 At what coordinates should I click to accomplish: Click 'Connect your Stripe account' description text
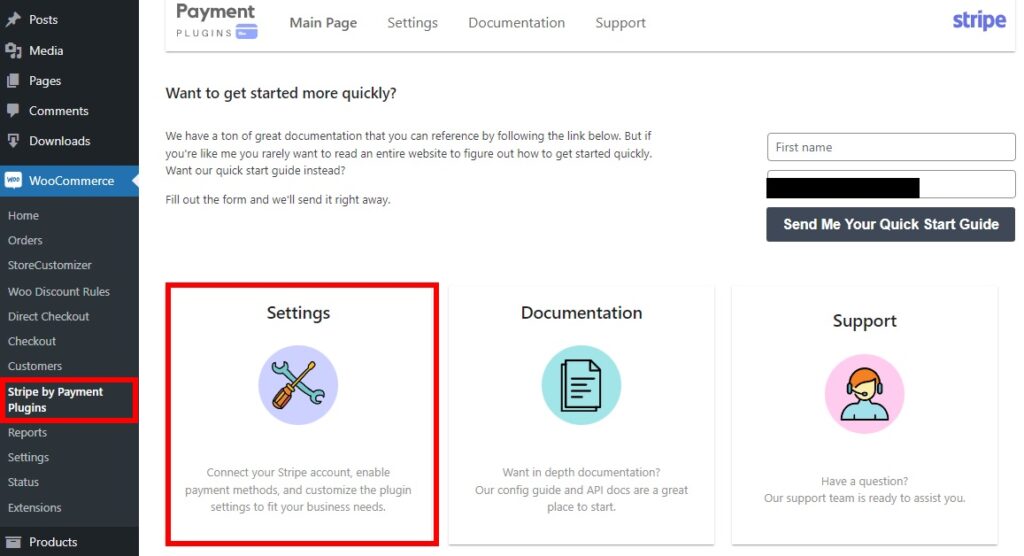click(x=298, y=489)
